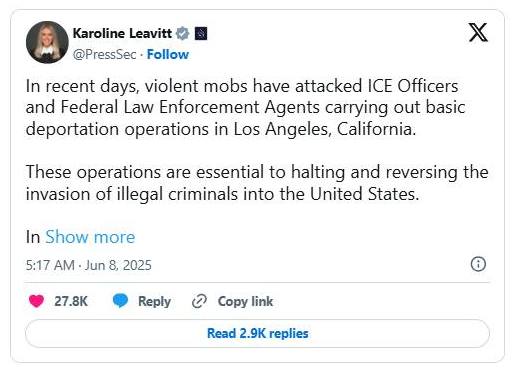Image resolution: width=521 pixels, height=371 pixels.
Task: Open the 5:17 AM Jun 8, 2025 timestamp
Action: point(89,265)
